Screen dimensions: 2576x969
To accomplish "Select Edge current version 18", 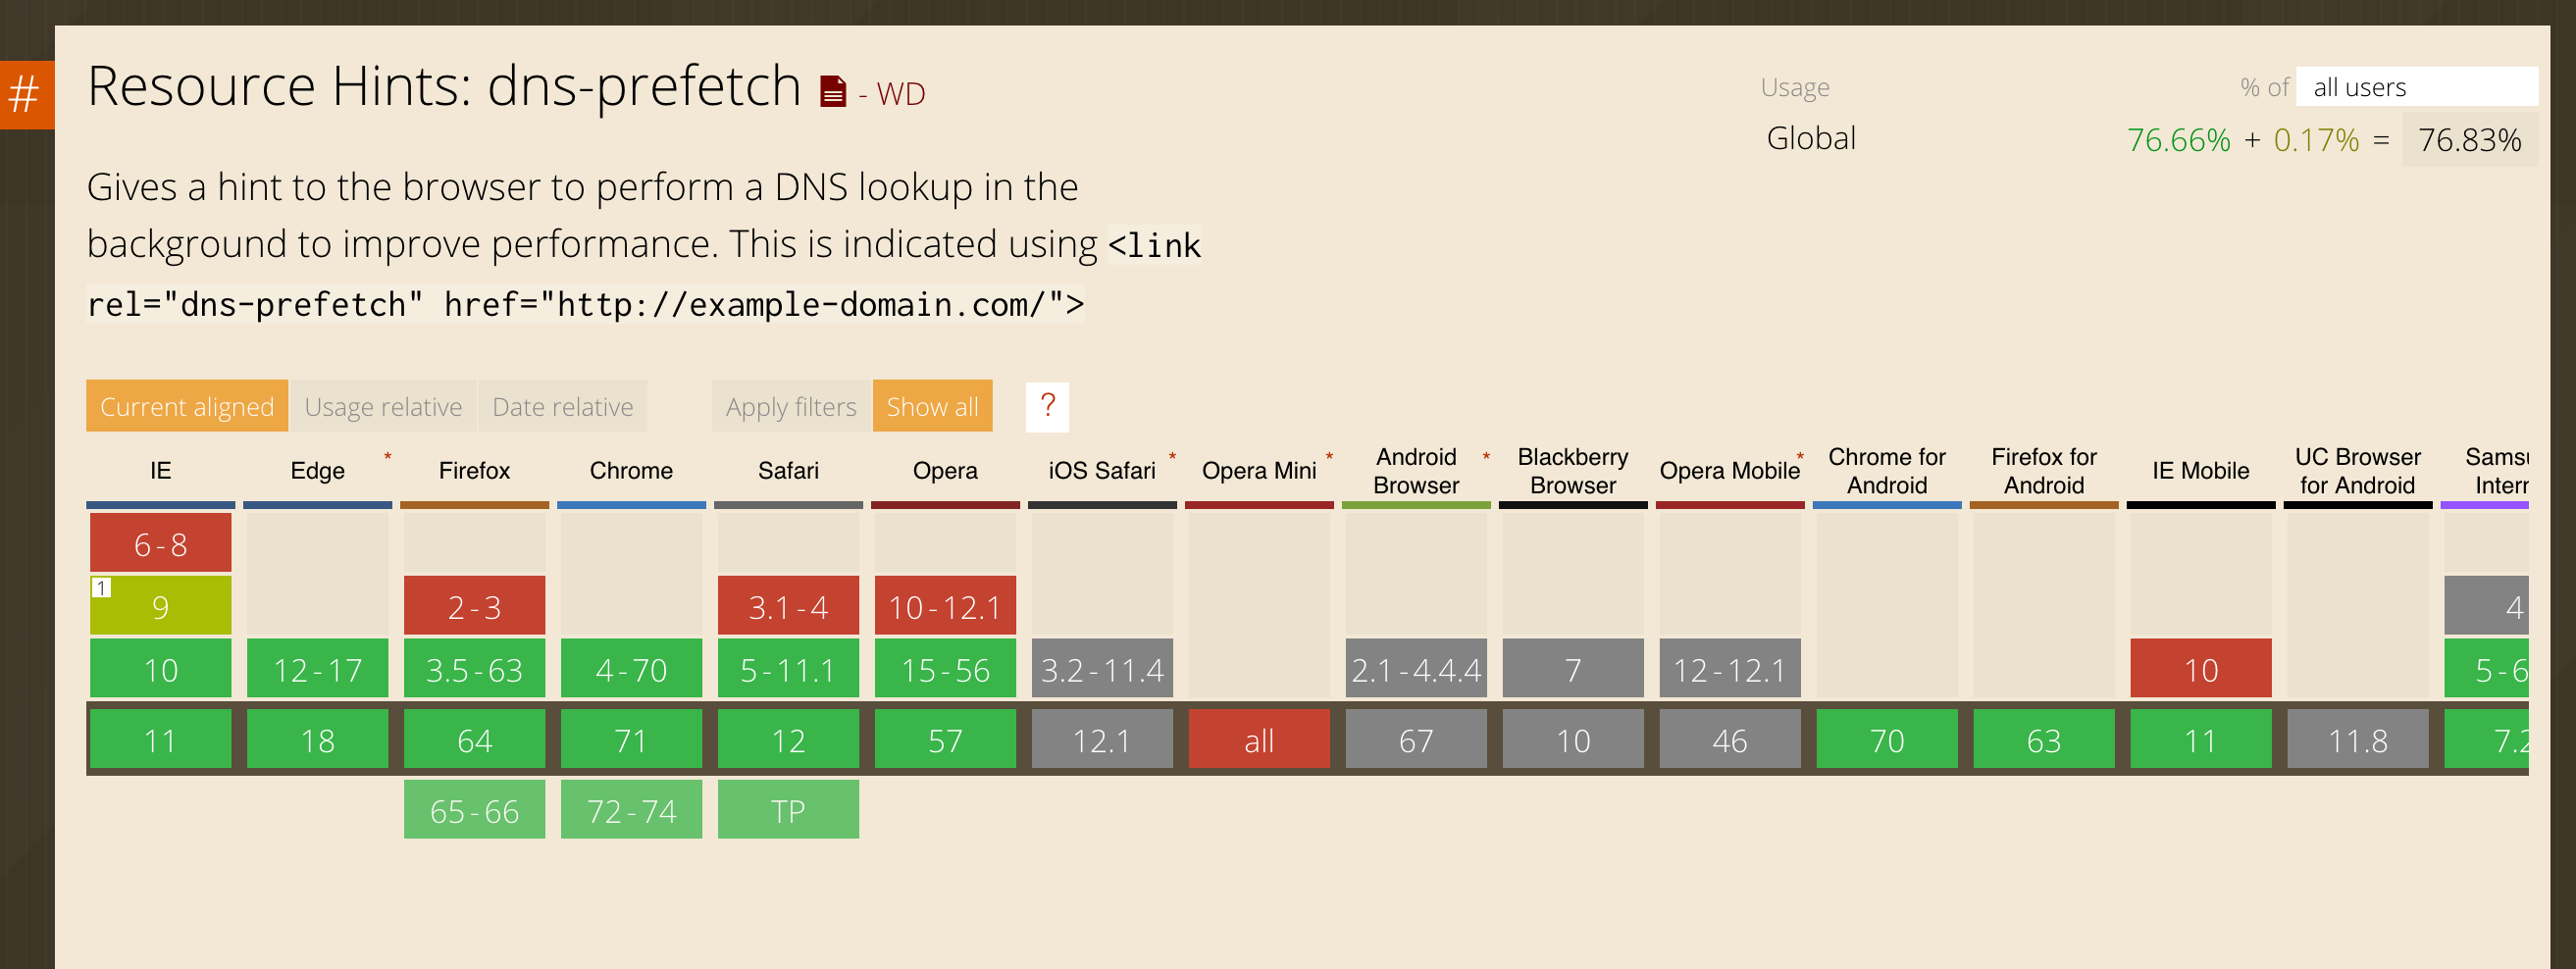I will [x=318, y=739].
